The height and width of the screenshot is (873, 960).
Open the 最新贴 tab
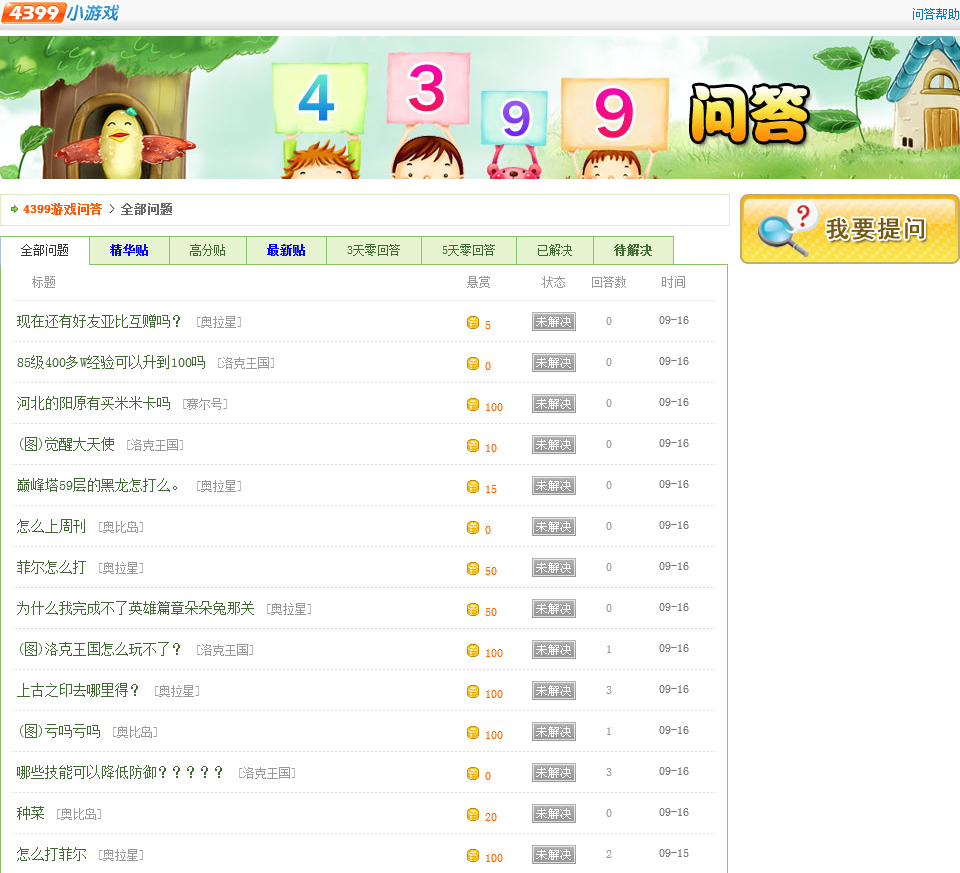click(x=286, y=250)
